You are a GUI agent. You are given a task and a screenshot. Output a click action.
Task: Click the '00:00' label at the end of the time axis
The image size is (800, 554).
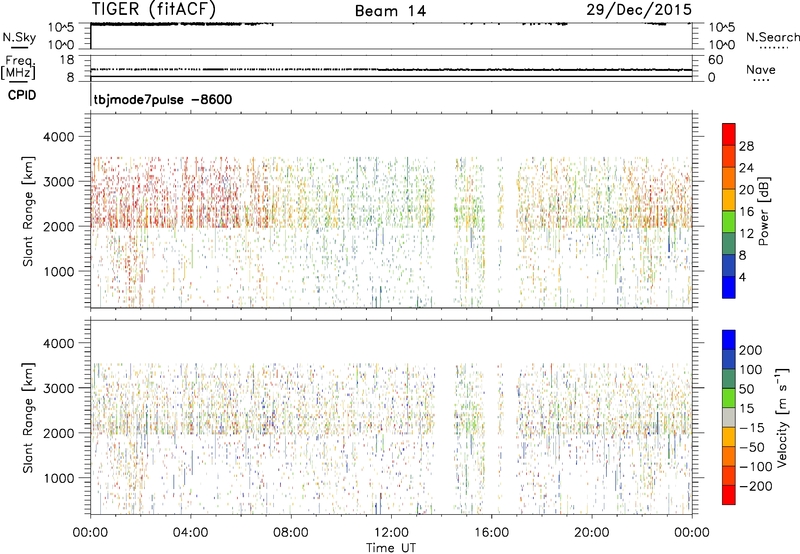pos(692,533)
